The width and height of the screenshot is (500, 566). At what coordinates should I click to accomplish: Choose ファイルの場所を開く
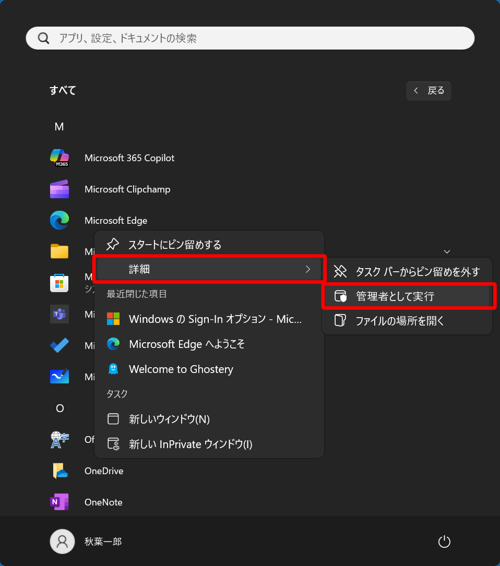pyautogui.click(x=407, y=321)
